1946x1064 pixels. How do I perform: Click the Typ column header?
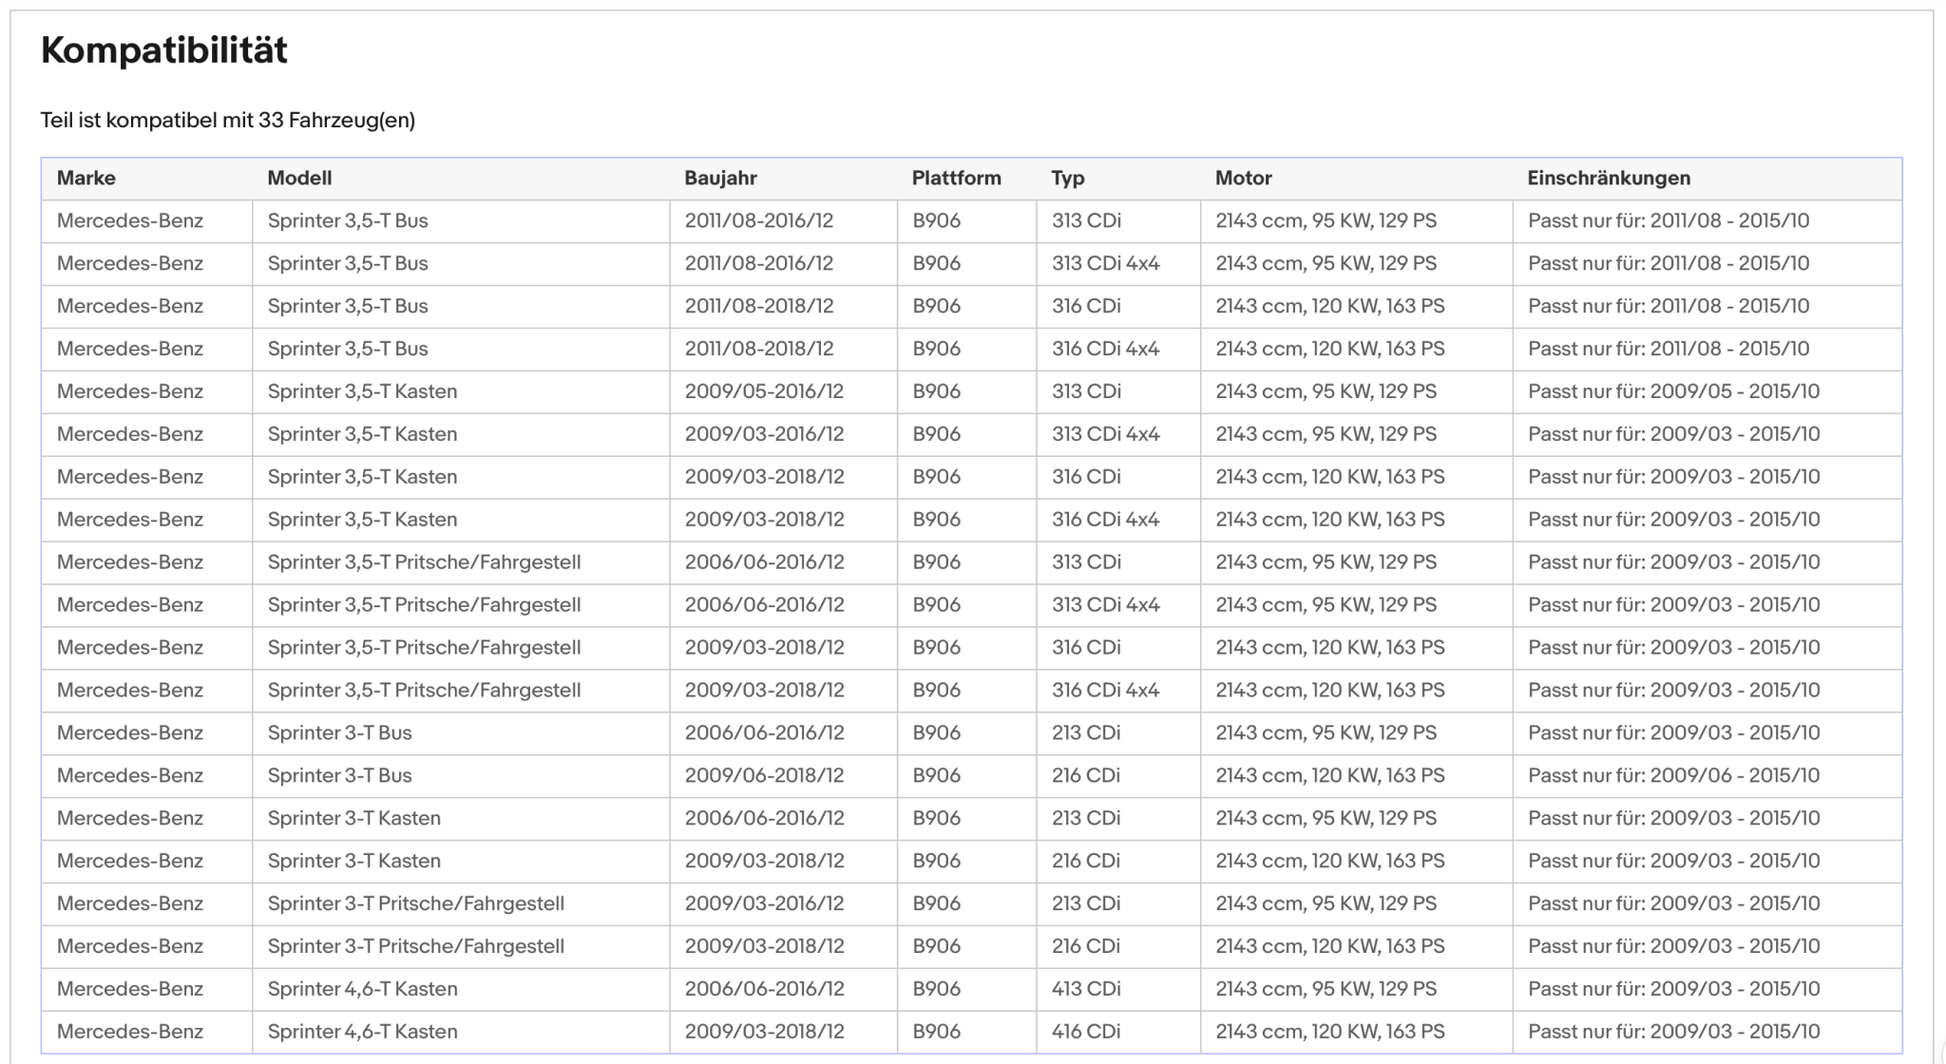[x=1067, y=178]
